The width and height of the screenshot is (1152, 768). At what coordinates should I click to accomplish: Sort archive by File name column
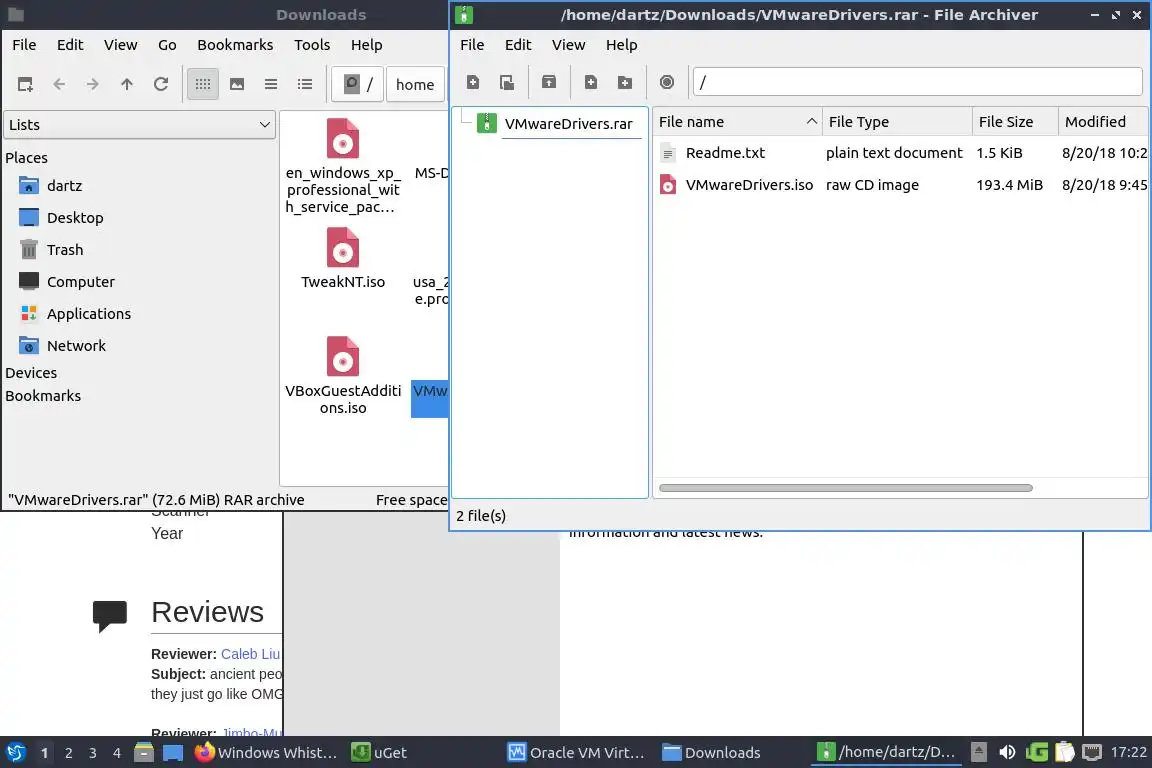[737, 122]
